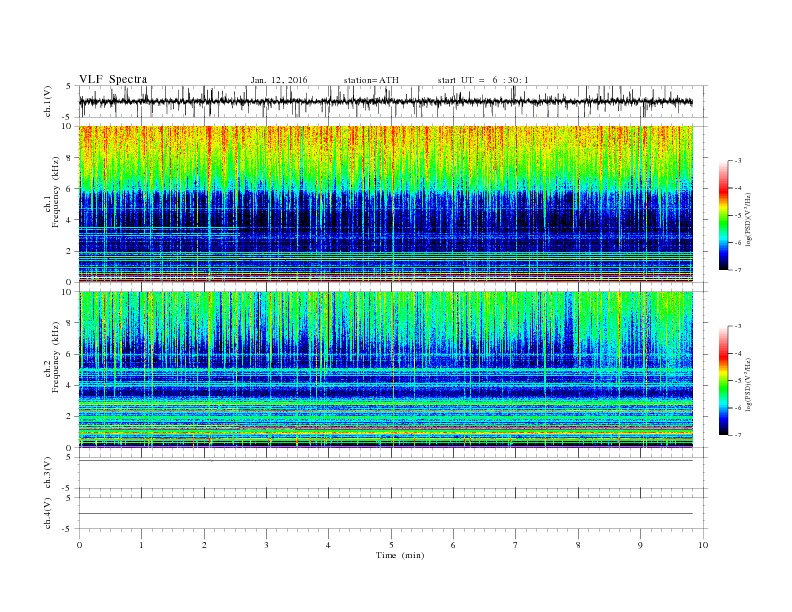Click the "ch.3(V)" axis label
The height and width of the screenshot is (612, 792).
[x=48, y=473]
